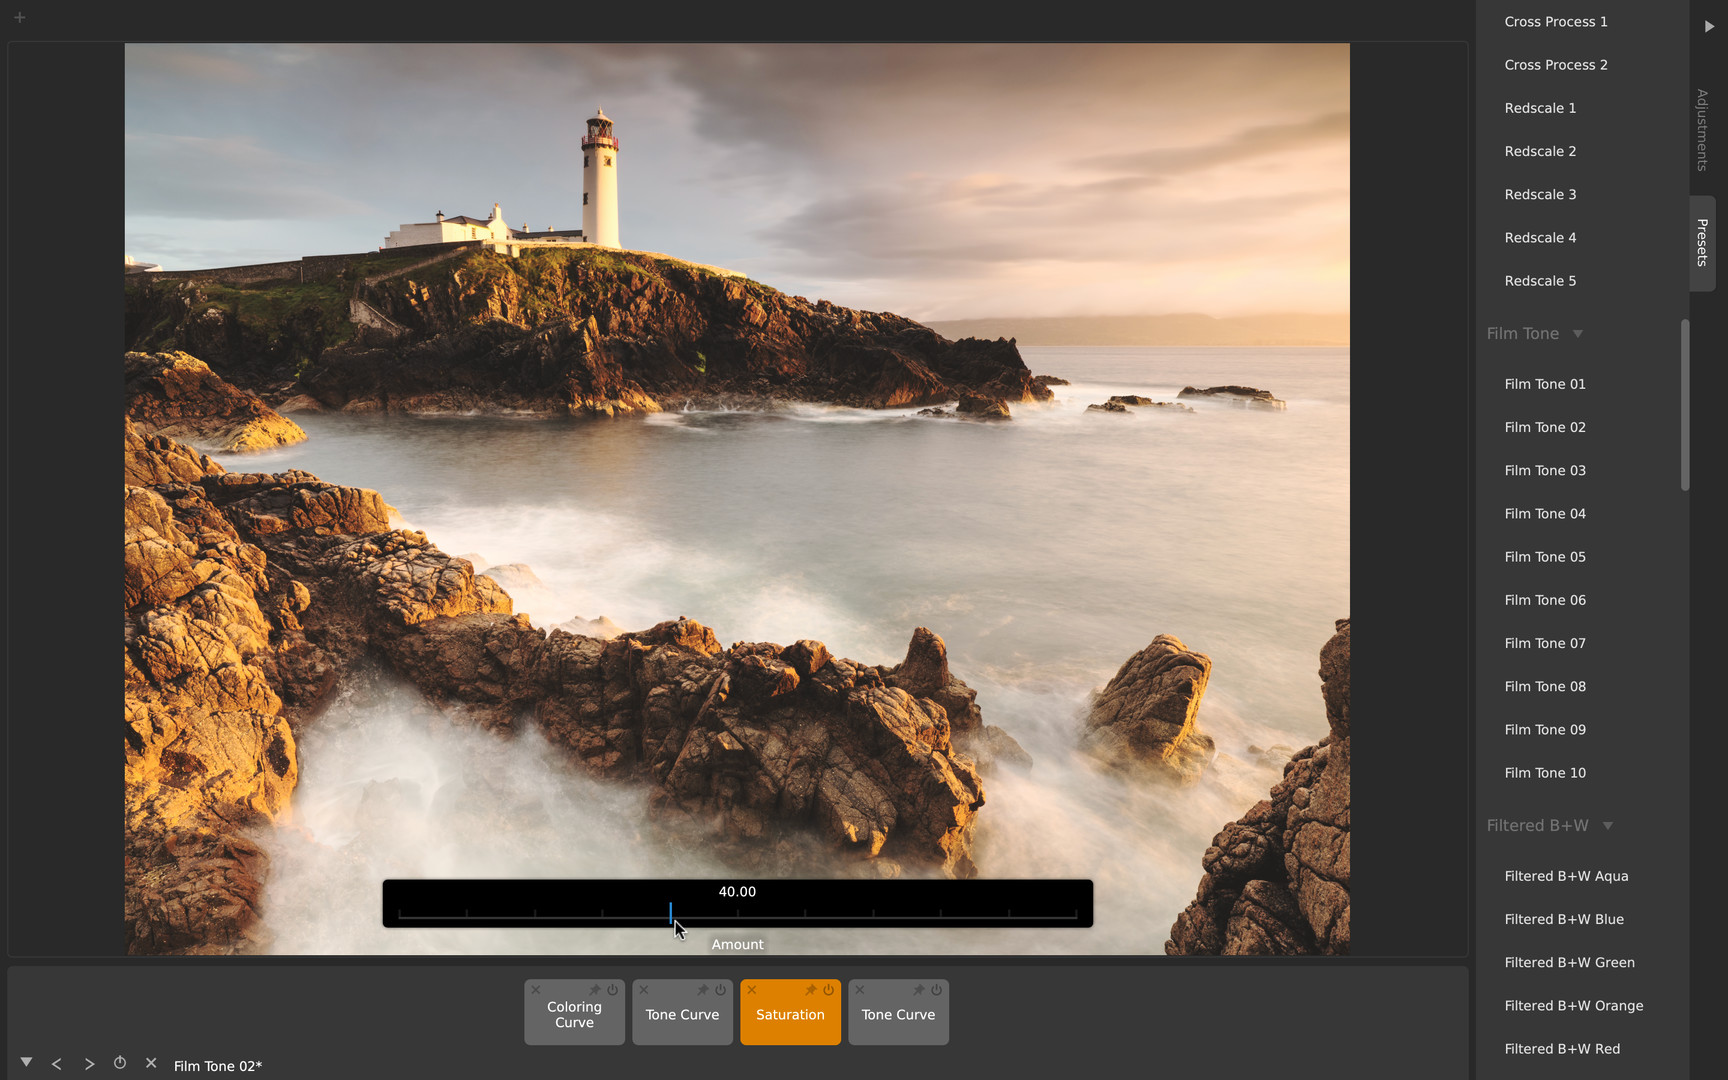Select the last Tone Curve module
1728x1080 pixels.
(x=898, y=1015)
